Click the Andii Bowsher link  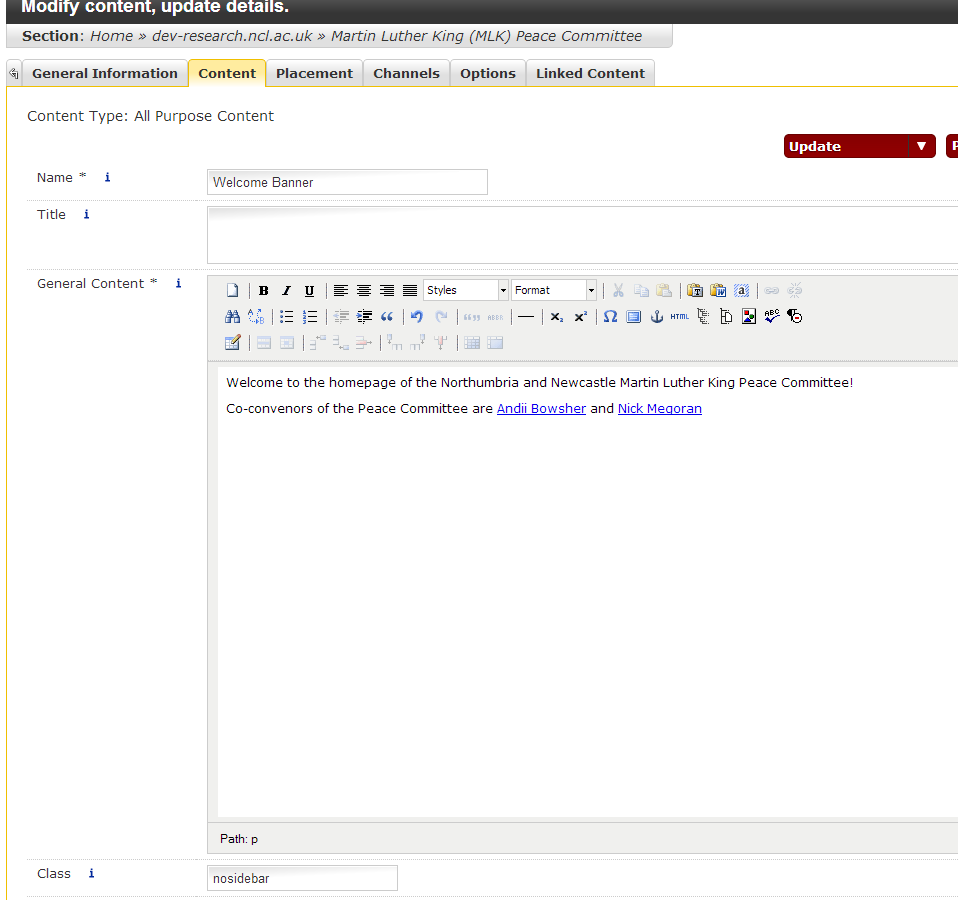[x=541, y=409]
